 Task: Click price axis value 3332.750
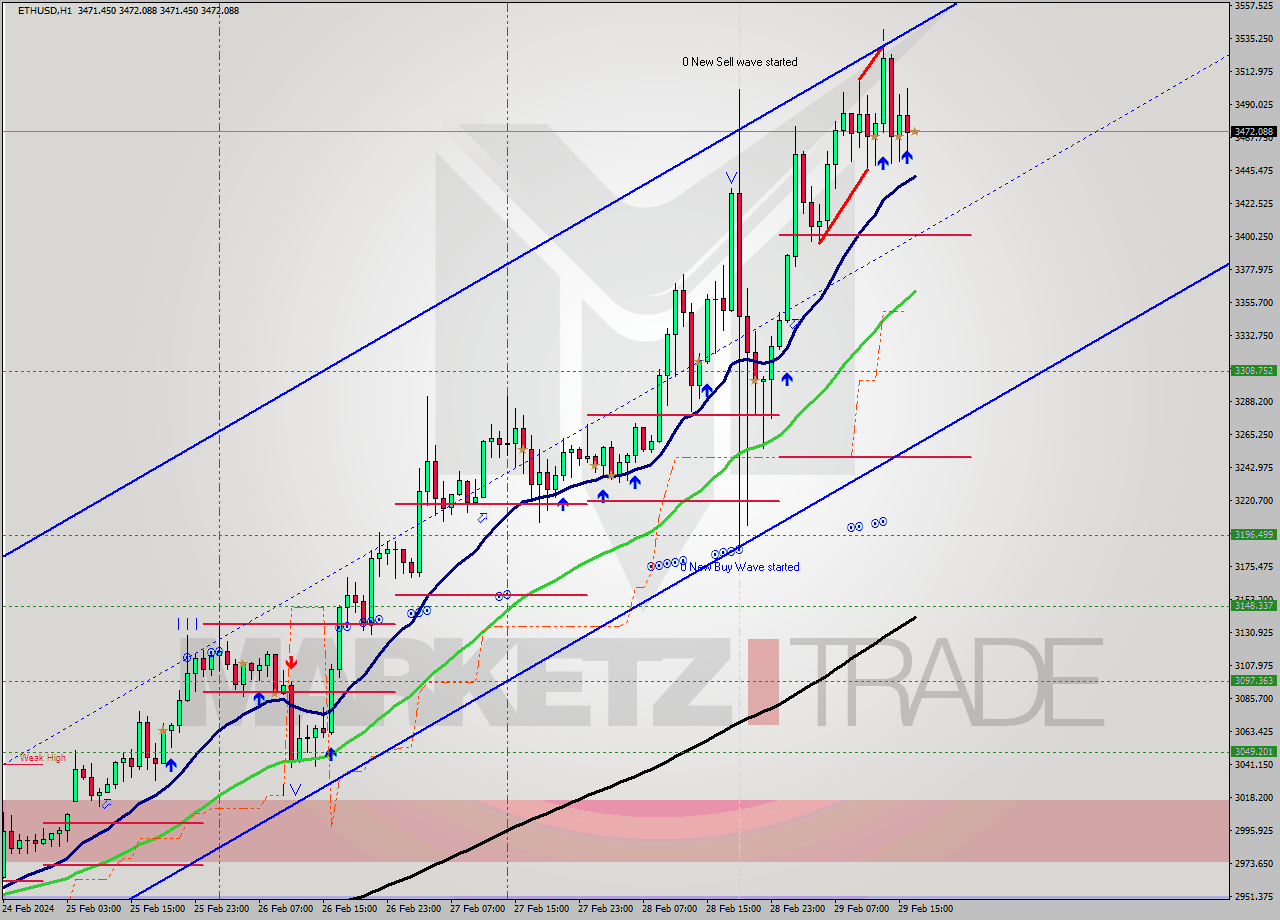click(1253, 336)
